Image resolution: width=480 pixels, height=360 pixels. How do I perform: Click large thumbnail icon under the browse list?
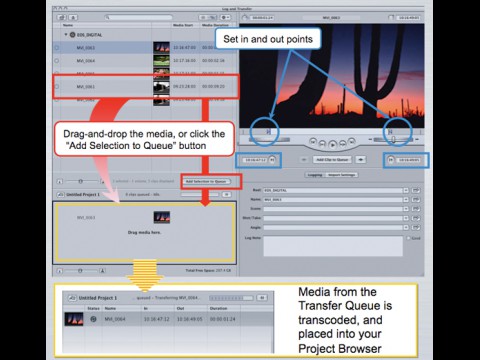103,181
